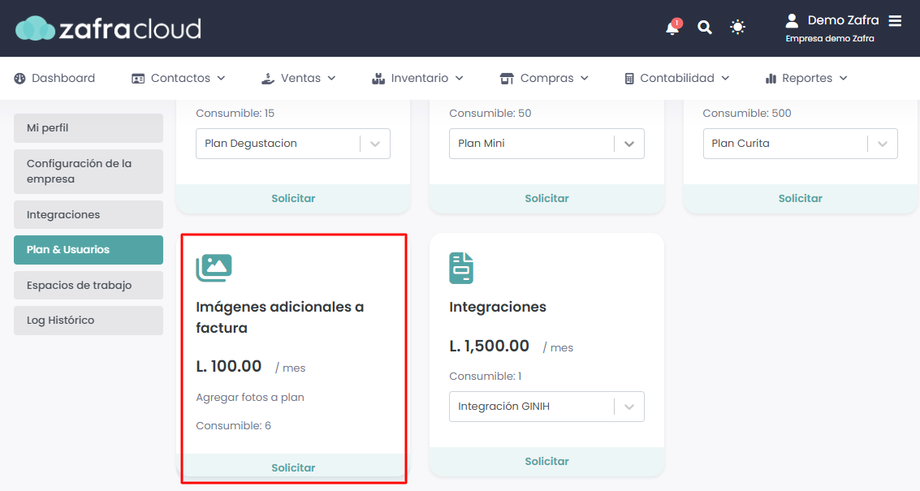Screen dimensions: 920x491
Task: Click the Consumible: 15 text
Action: click(x=235, y=113)
